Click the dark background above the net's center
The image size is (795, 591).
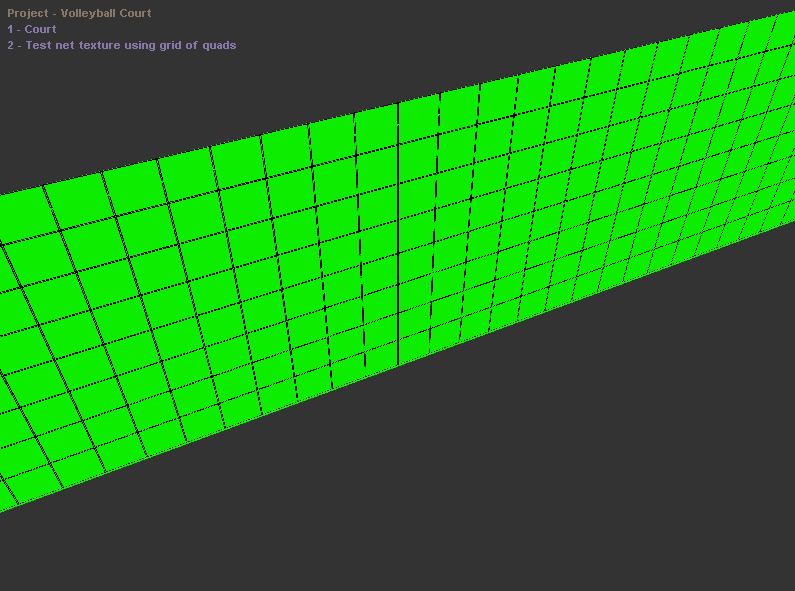pyautogui.click(x=400, y=50)
